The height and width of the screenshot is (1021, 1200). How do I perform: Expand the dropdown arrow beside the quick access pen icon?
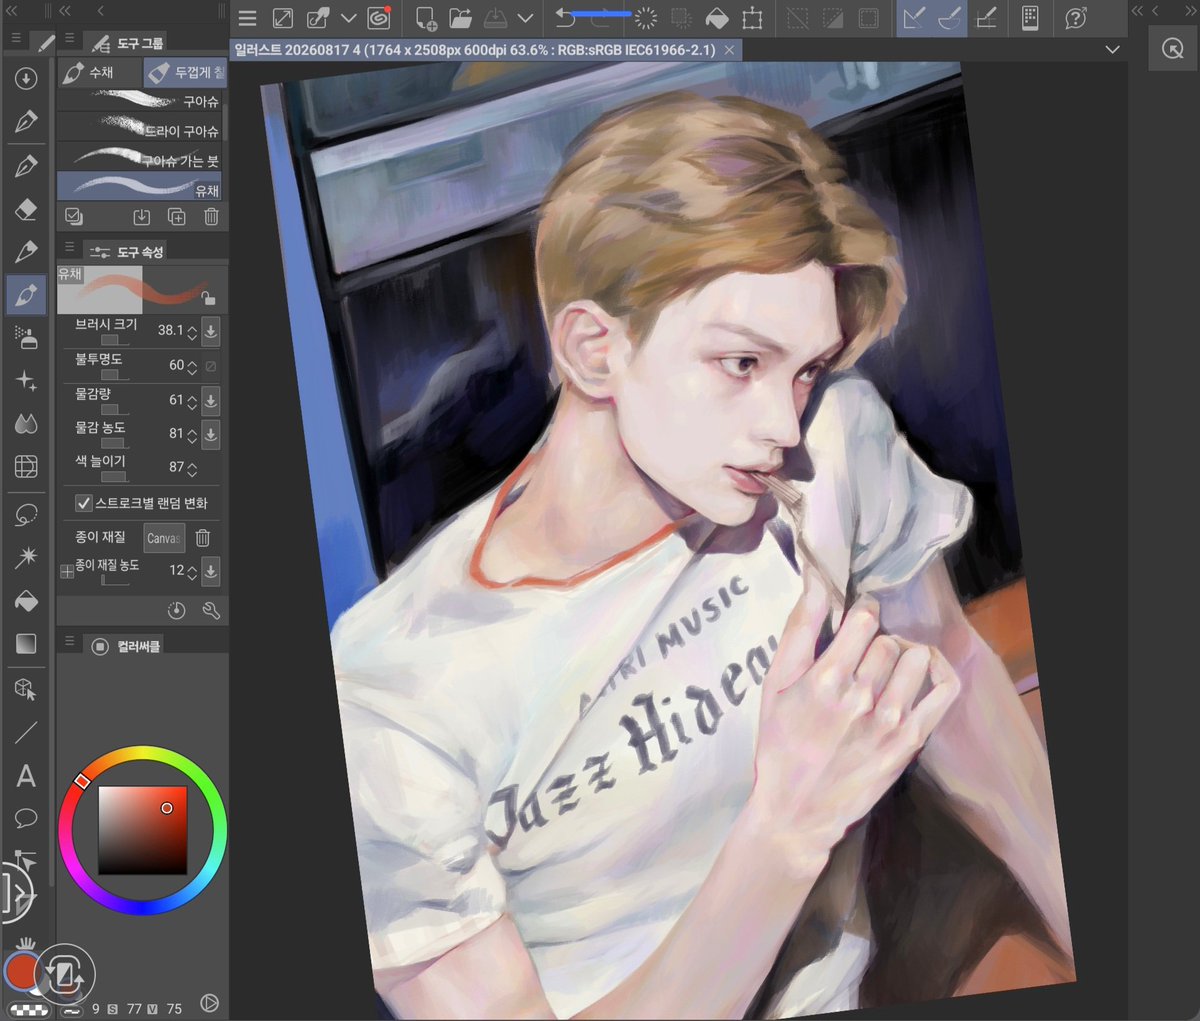[x=348, y=18]
